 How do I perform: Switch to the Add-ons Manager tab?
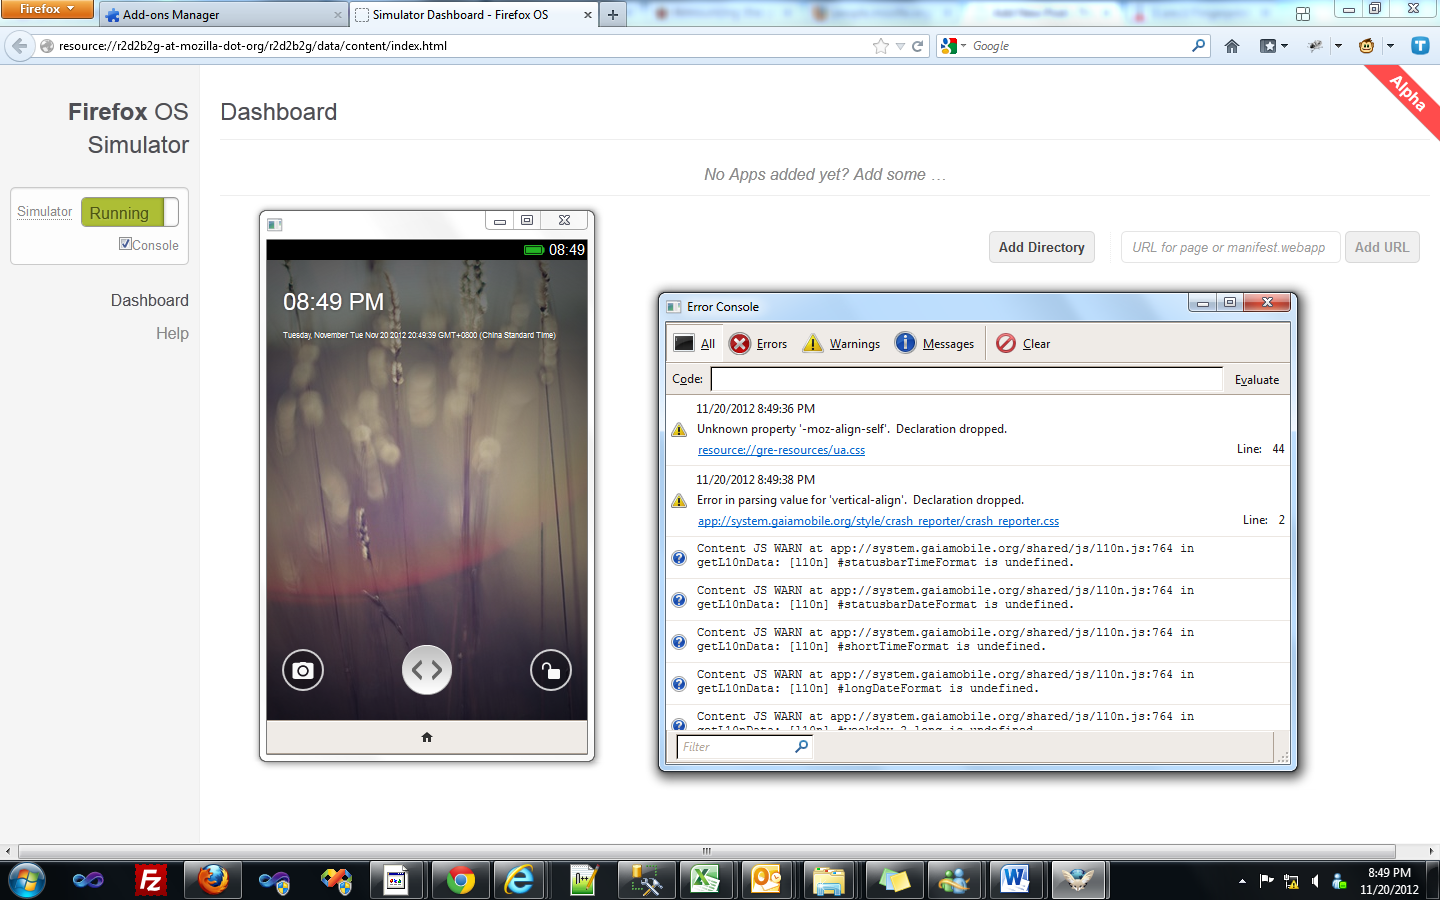tap(223, 15)
